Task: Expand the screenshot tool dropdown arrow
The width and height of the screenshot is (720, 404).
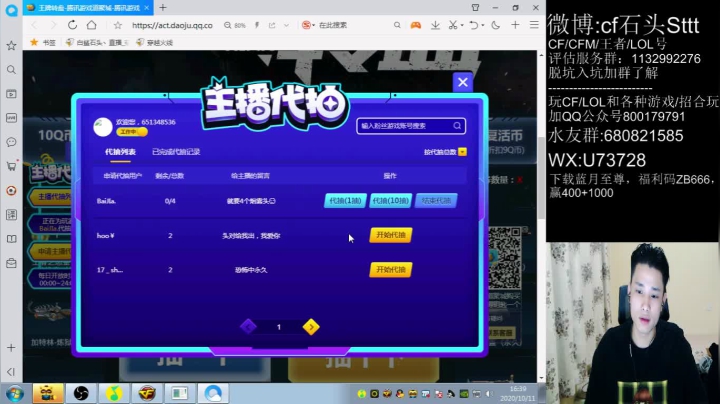Action: coord(462,25)
